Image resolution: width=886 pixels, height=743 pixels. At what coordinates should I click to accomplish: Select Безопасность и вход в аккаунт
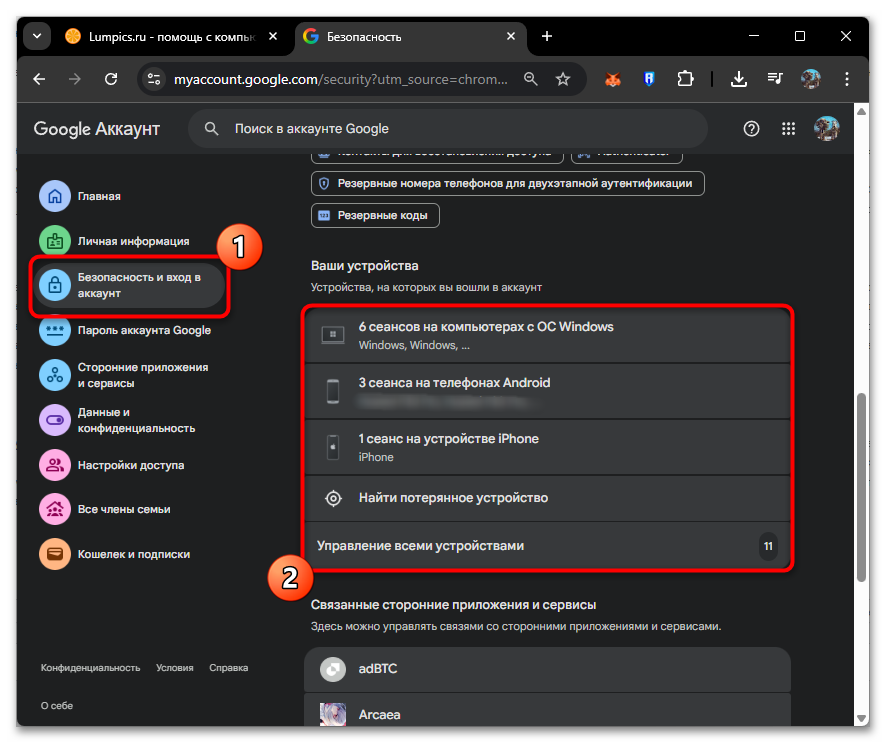[x=129, y=285]
